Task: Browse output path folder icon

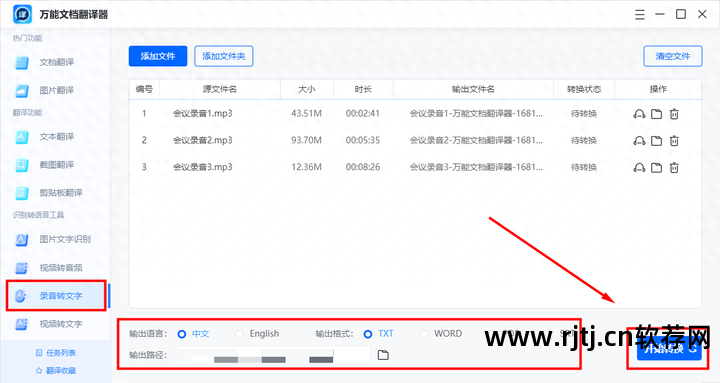Action: click(x=383, y=355)
